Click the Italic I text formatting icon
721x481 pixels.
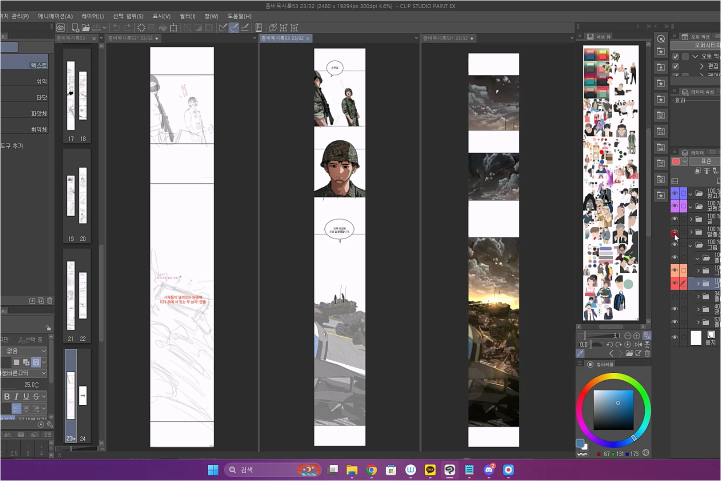click(x=17, y=396)
